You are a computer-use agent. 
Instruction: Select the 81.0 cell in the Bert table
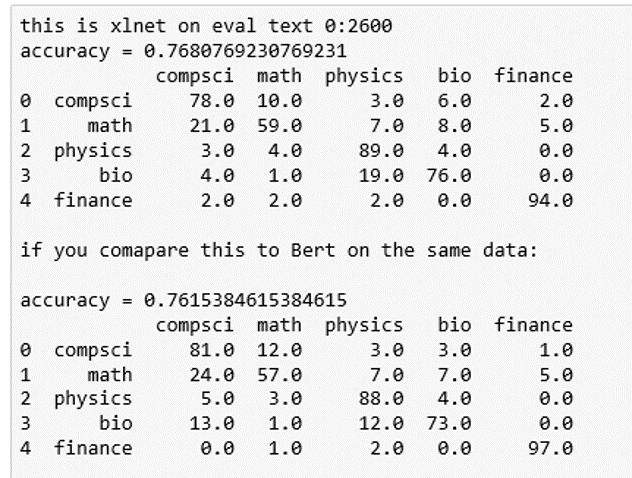(211, 350)
